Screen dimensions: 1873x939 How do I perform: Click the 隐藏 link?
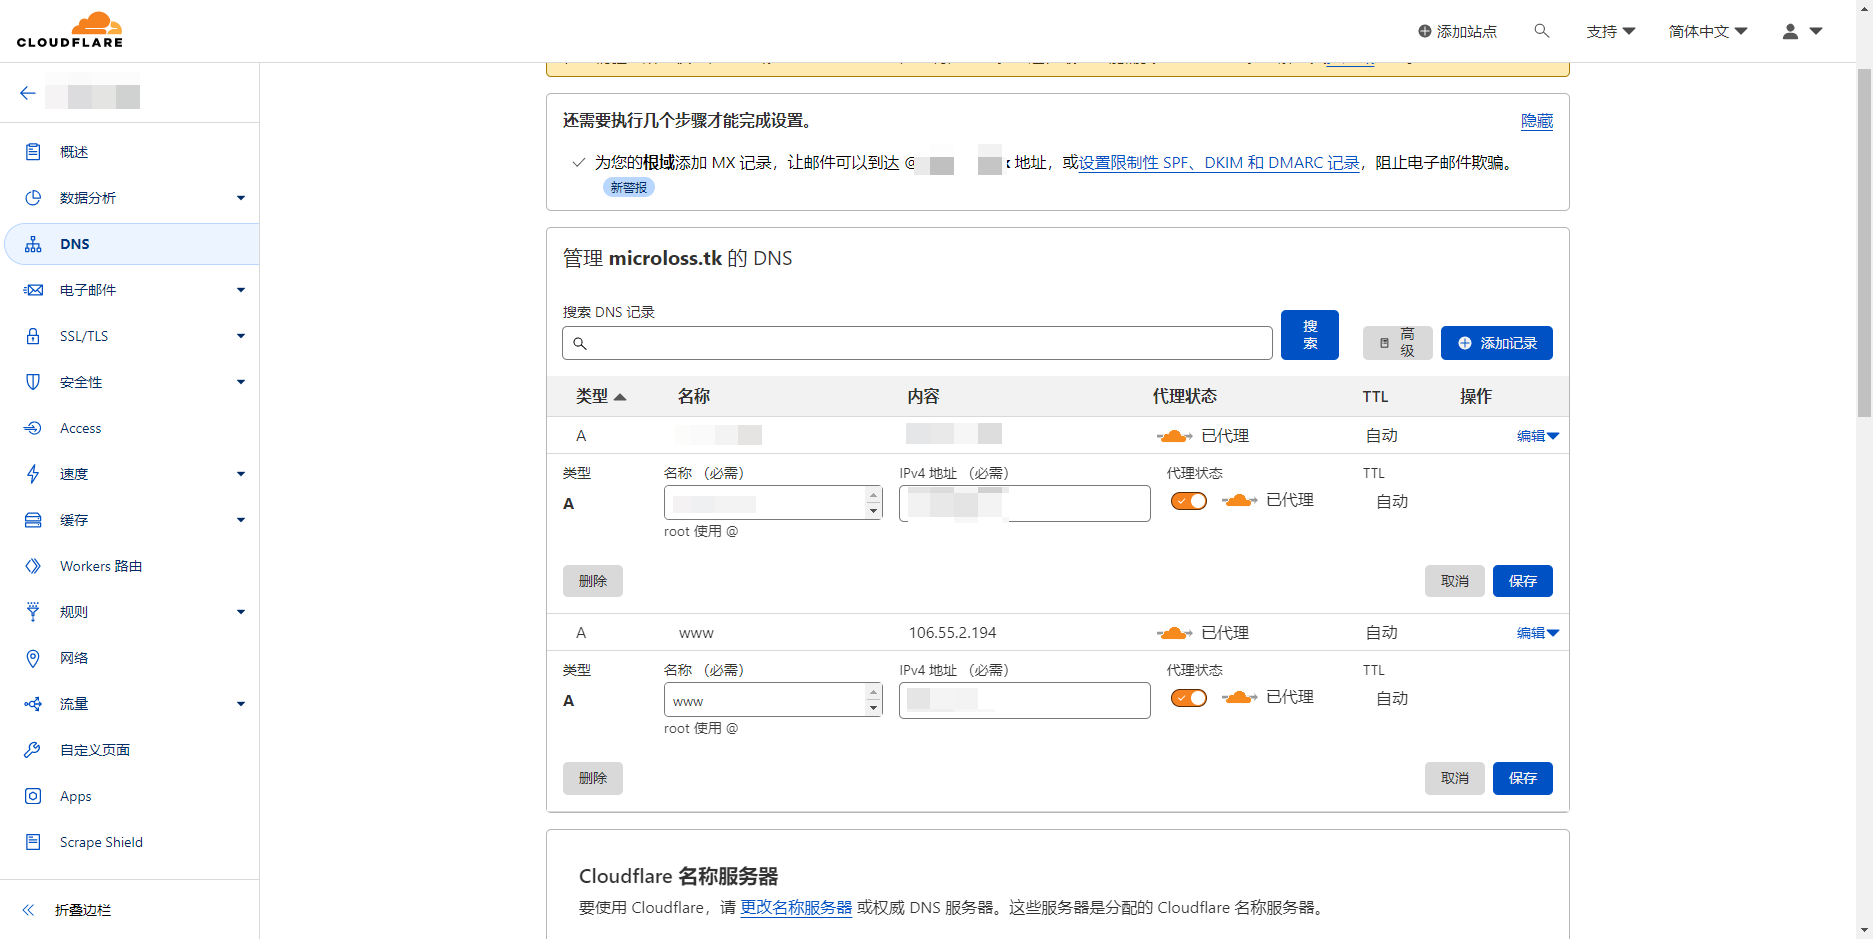pos(1537,121)
